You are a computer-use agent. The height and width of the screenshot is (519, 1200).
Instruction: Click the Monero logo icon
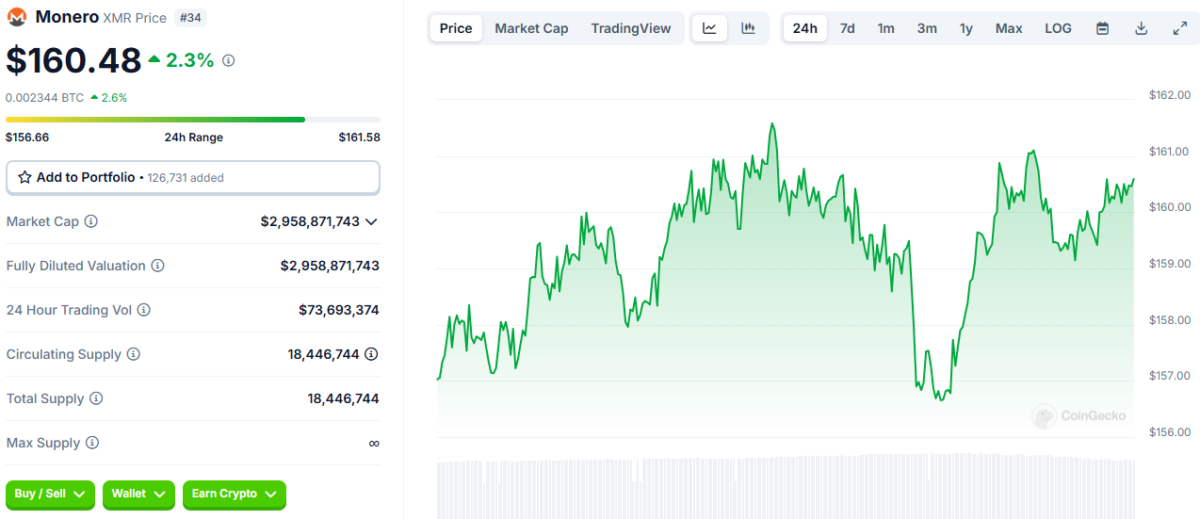click(x=17, y=17)
